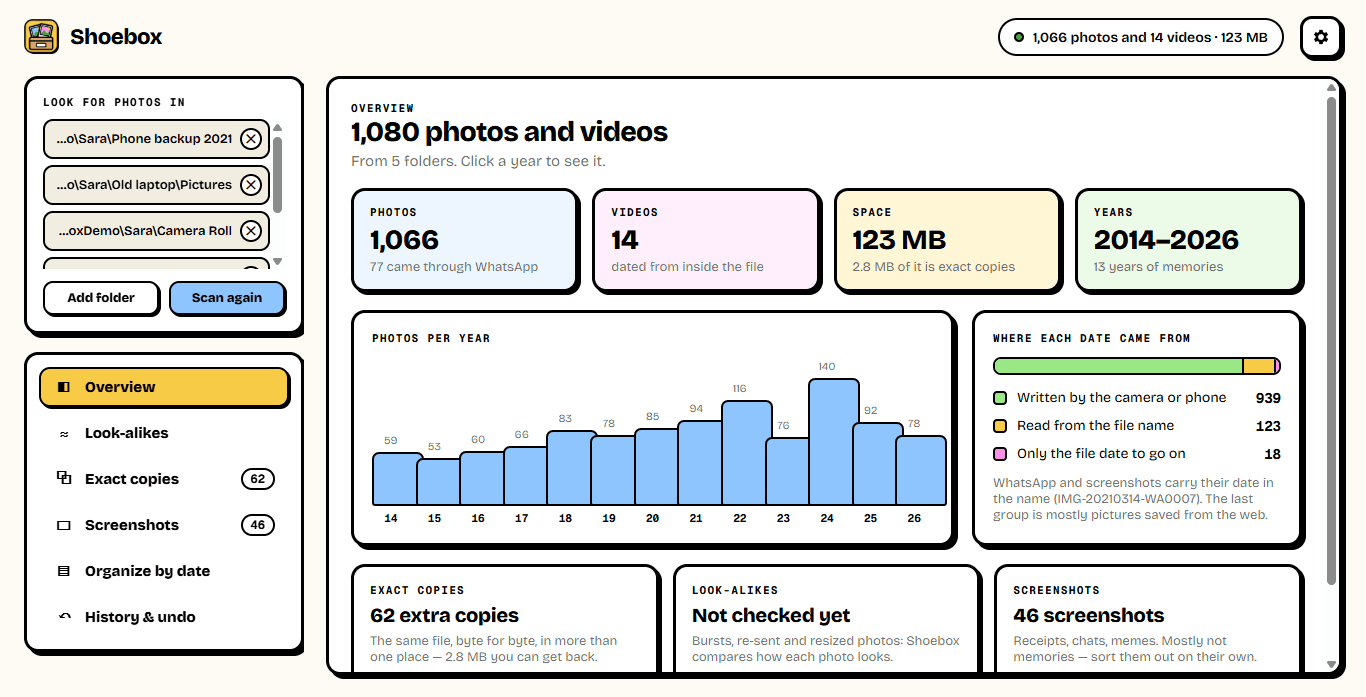Viewport: 1366px width, 697px height.
Task: Click the green date-source bar segment
Action: tap(1118, 367)
